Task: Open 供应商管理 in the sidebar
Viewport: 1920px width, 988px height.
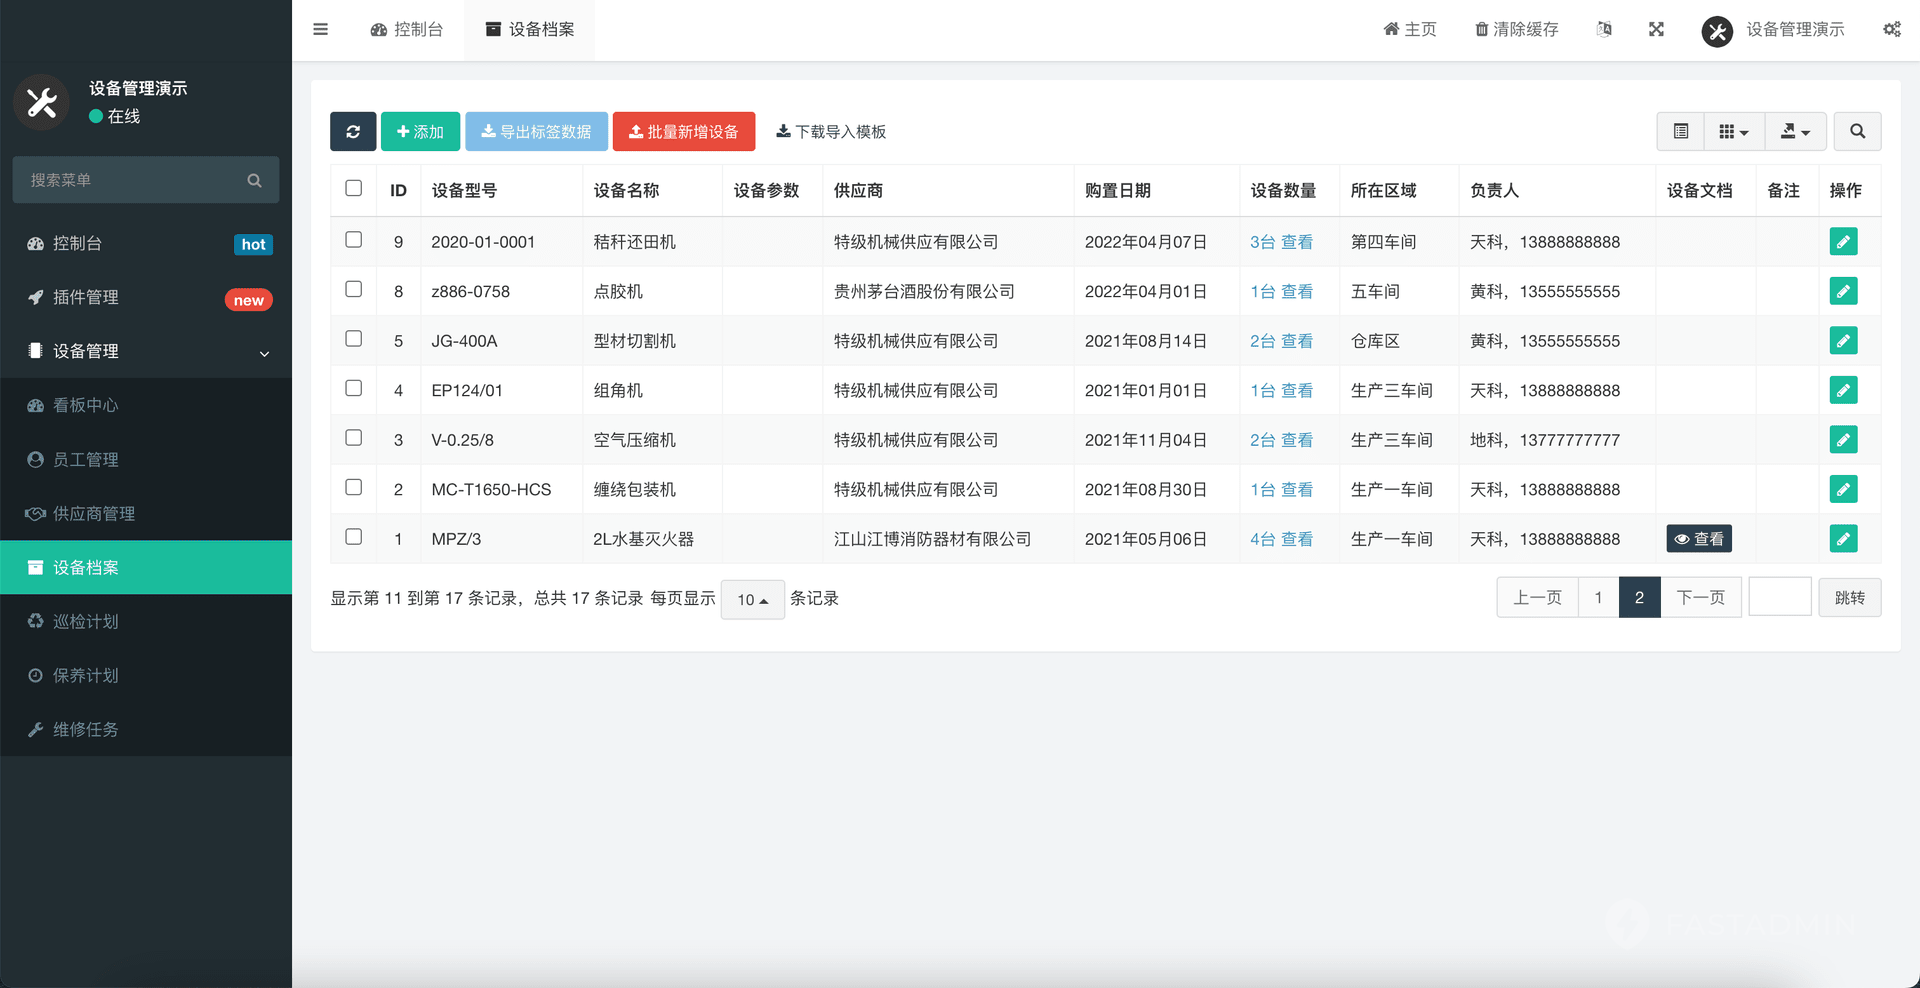Action: pos(146,513)
